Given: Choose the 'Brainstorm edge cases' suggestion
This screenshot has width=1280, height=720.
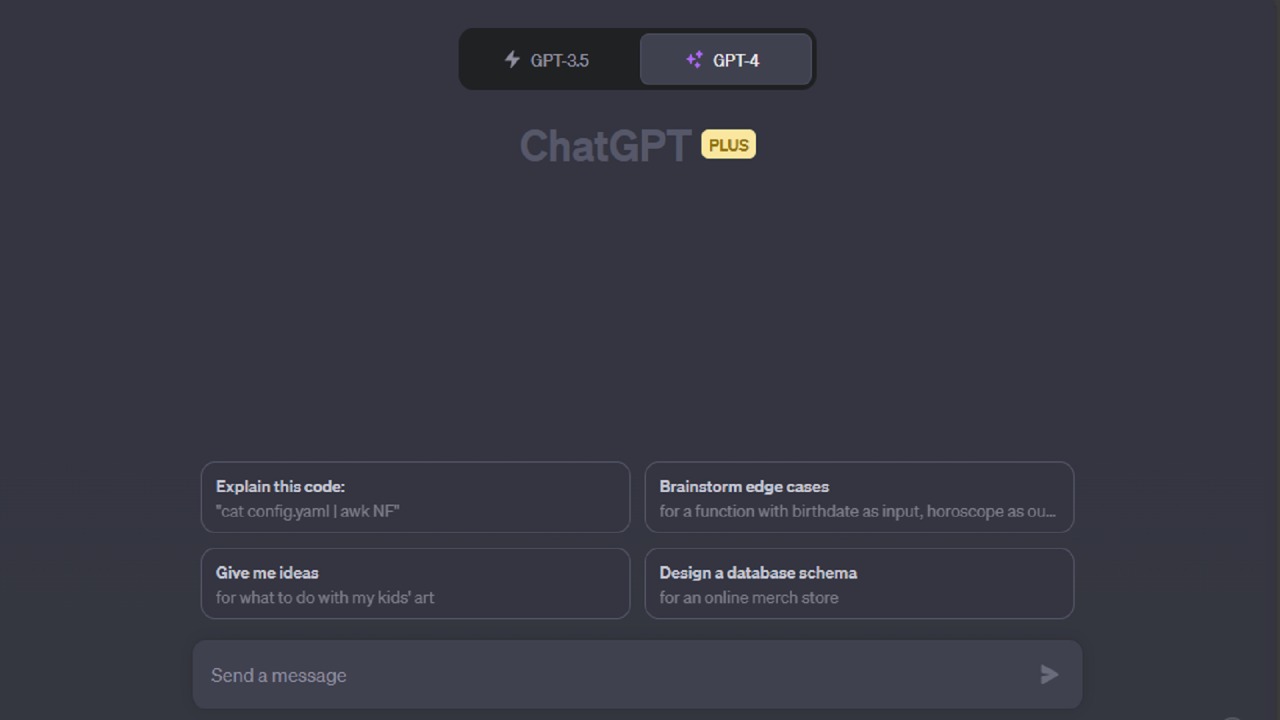Looking at the screenshot, I should (x=859, y=497).
